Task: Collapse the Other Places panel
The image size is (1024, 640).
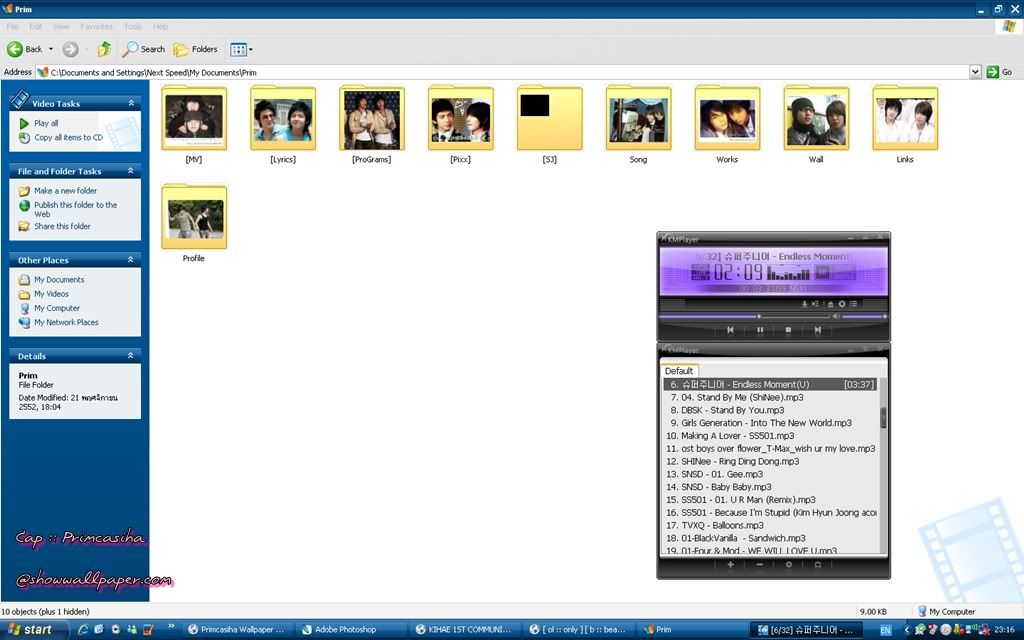Action: 131,259
